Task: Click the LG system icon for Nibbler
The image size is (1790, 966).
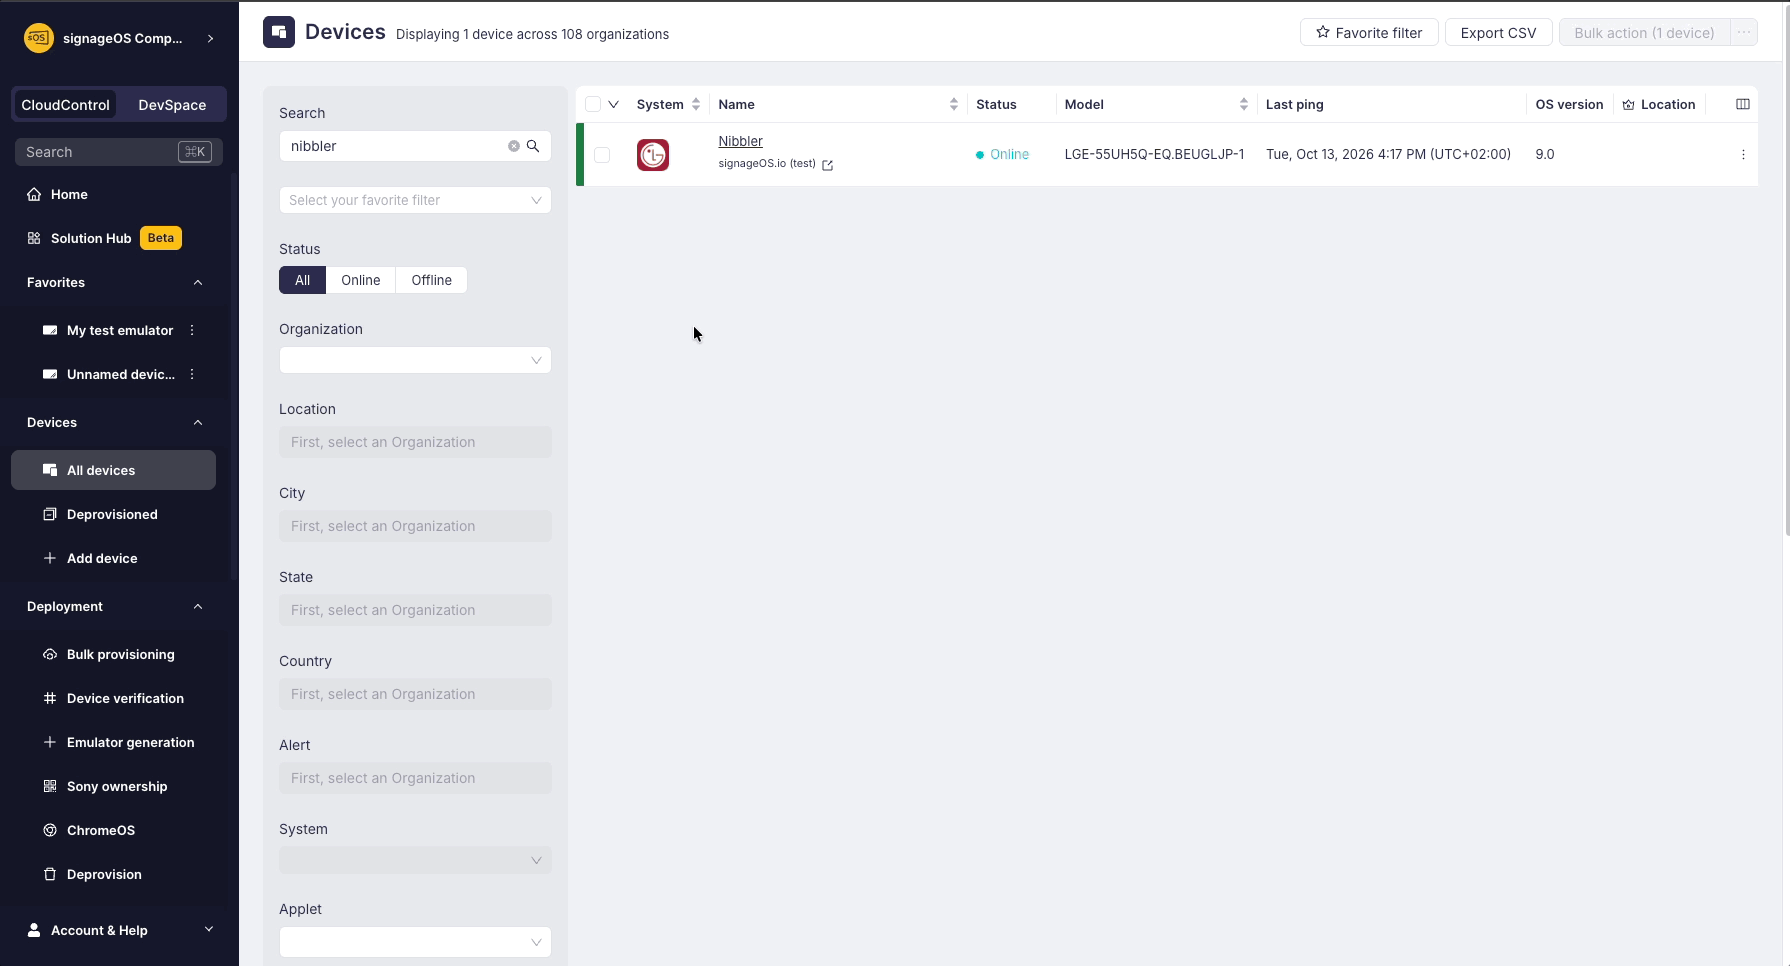Action: click(653, 155)
